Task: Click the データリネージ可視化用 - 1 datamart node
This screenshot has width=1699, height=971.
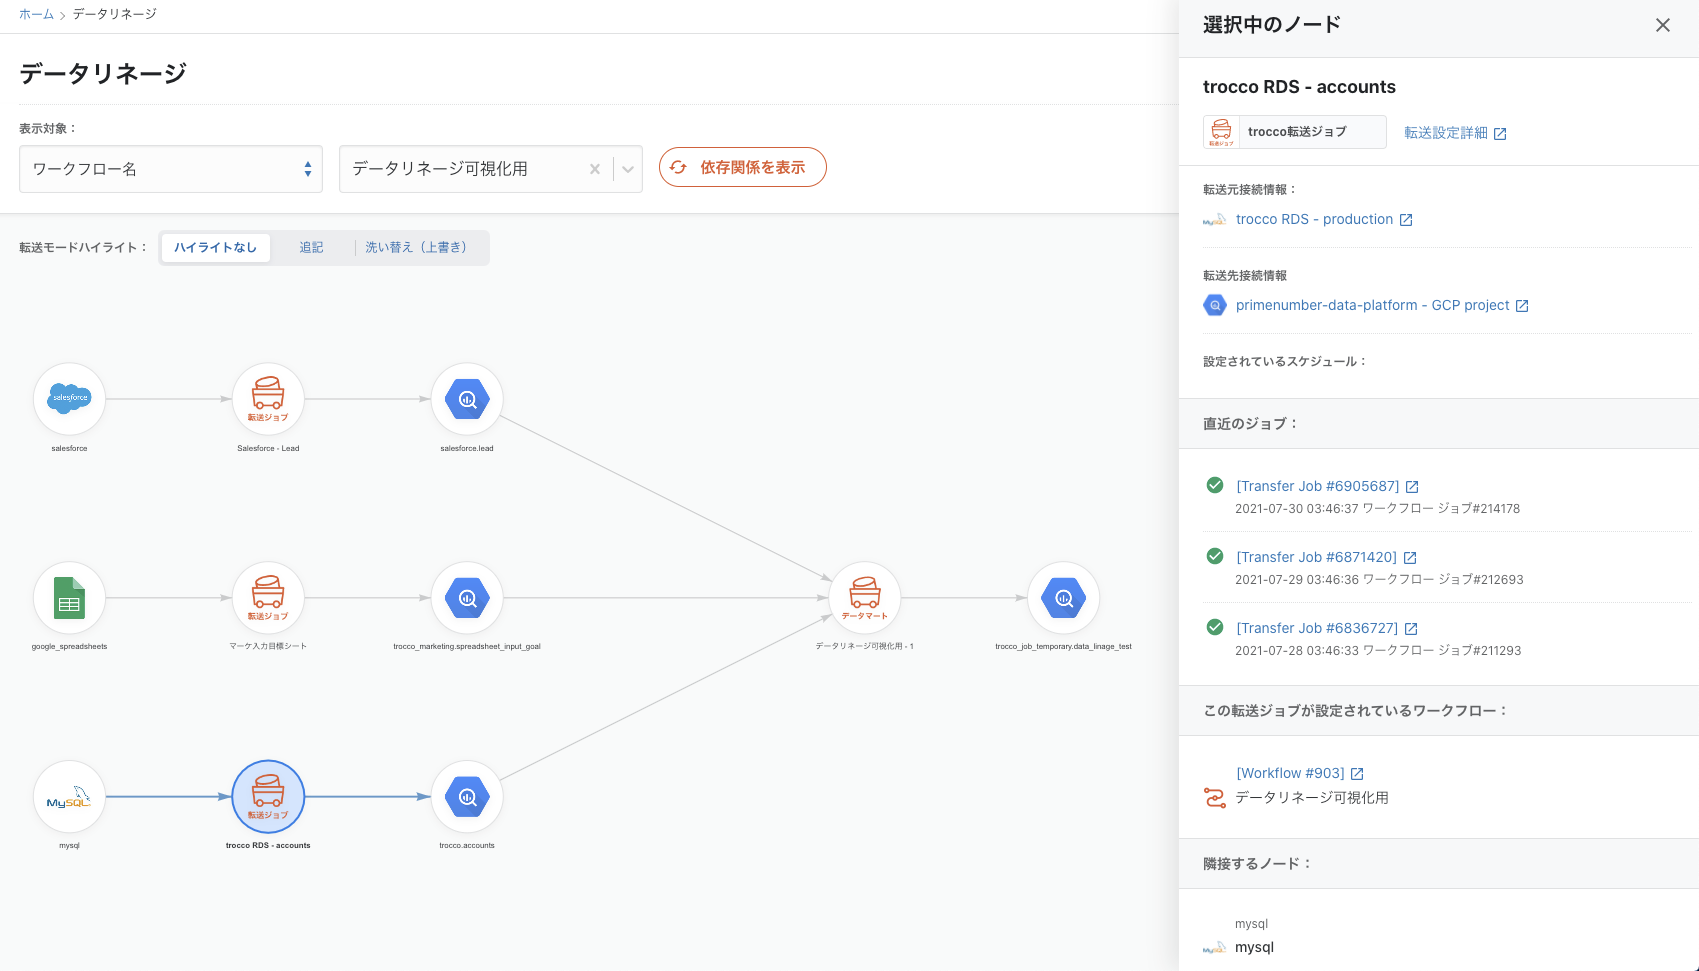Action: click(x=864, y=598)
